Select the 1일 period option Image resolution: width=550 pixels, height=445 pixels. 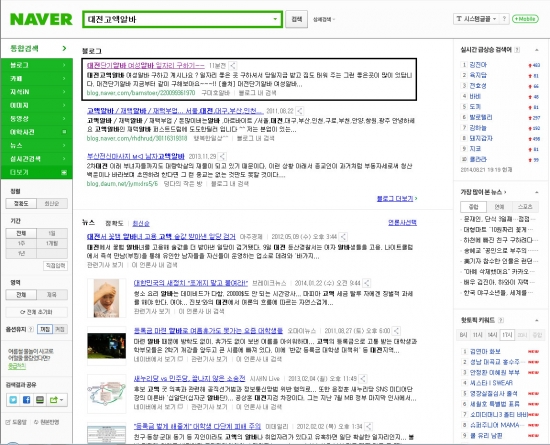click(52, 233)
